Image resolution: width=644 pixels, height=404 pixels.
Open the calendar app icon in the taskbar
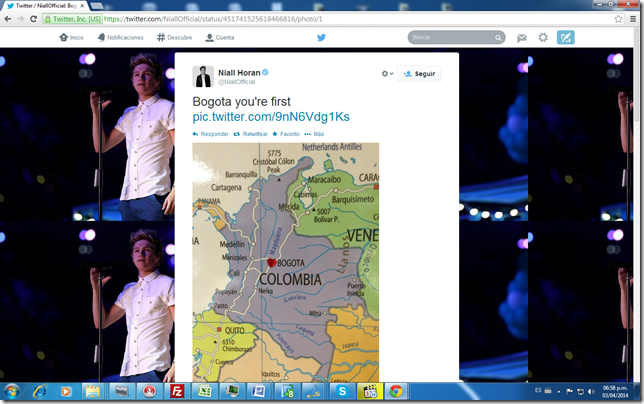tap(370, 392)
